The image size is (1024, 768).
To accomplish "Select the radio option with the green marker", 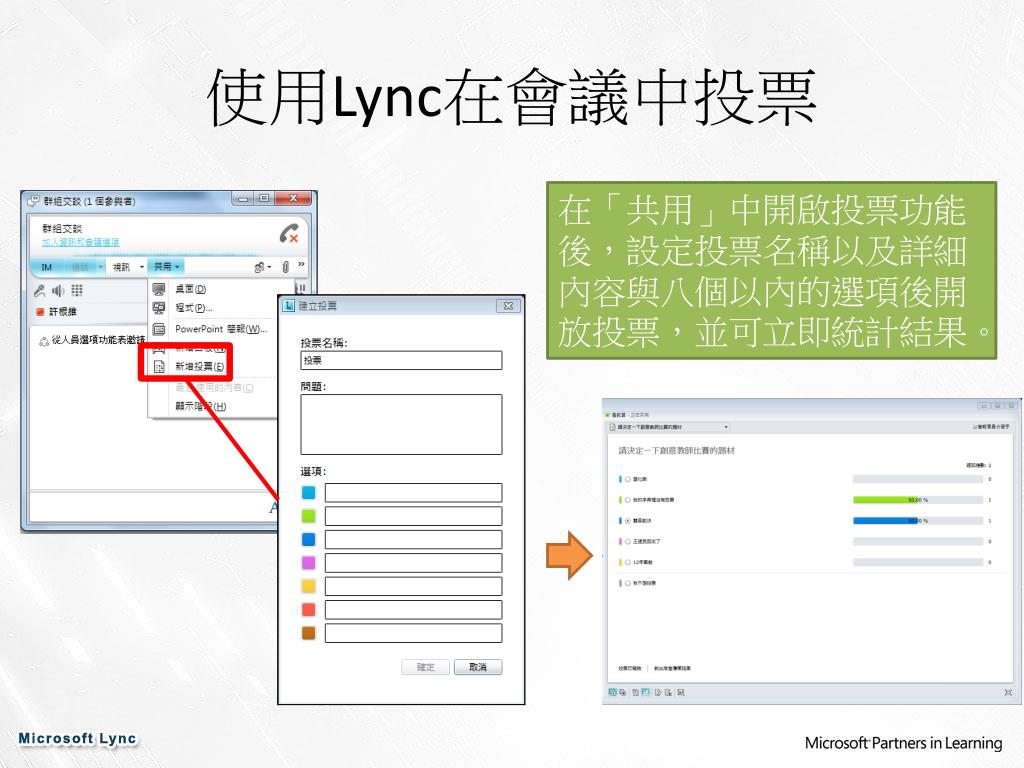I will click(x=628, y=500).
